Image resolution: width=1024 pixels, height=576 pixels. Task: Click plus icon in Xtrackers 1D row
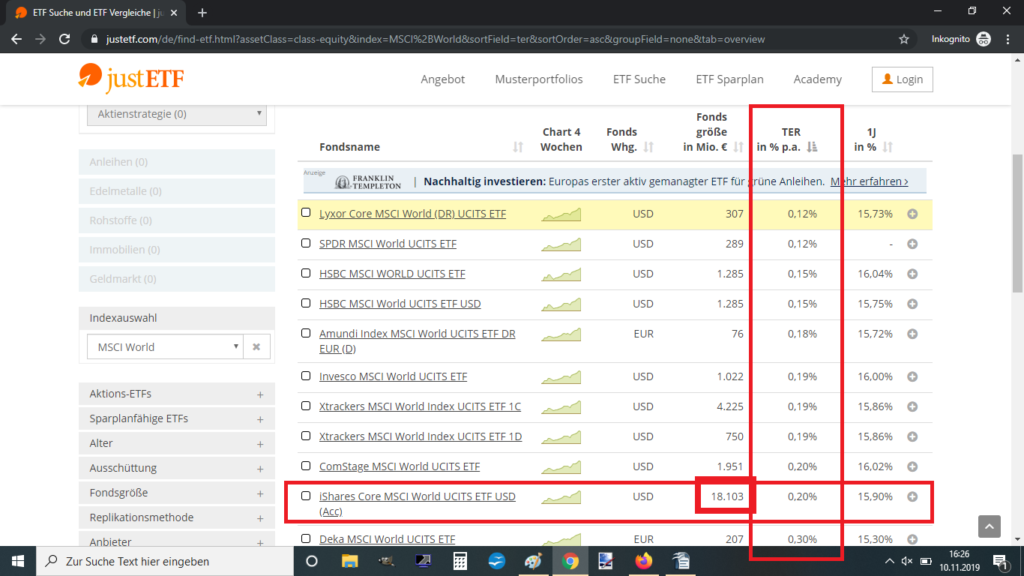pyautogui.click(x=912, y=437)
